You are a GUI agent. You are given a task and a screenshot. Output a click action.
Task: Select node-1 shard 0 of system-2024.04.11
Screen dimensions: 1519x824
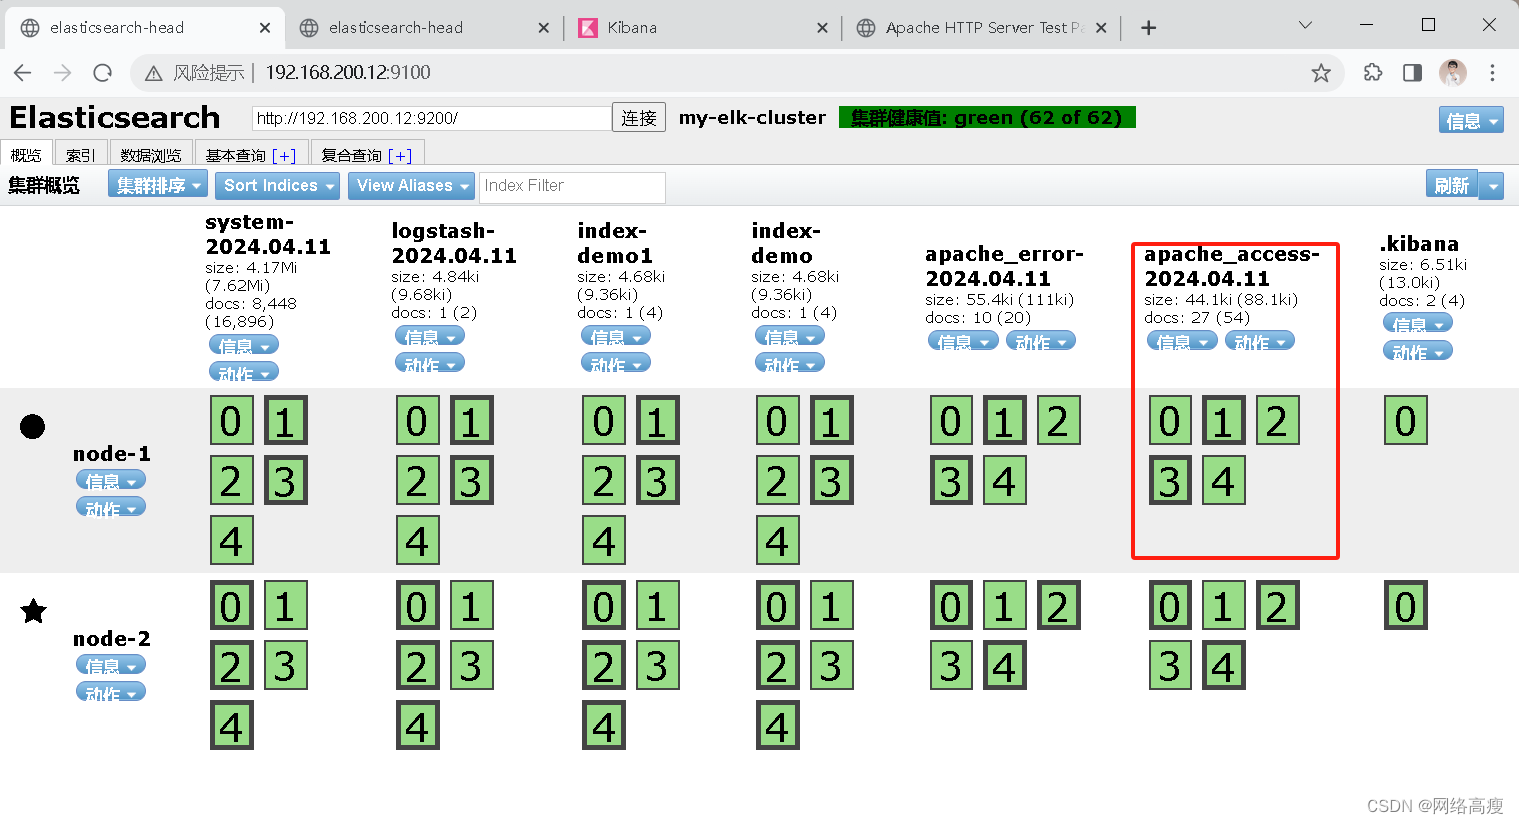[x=231, y=420]
